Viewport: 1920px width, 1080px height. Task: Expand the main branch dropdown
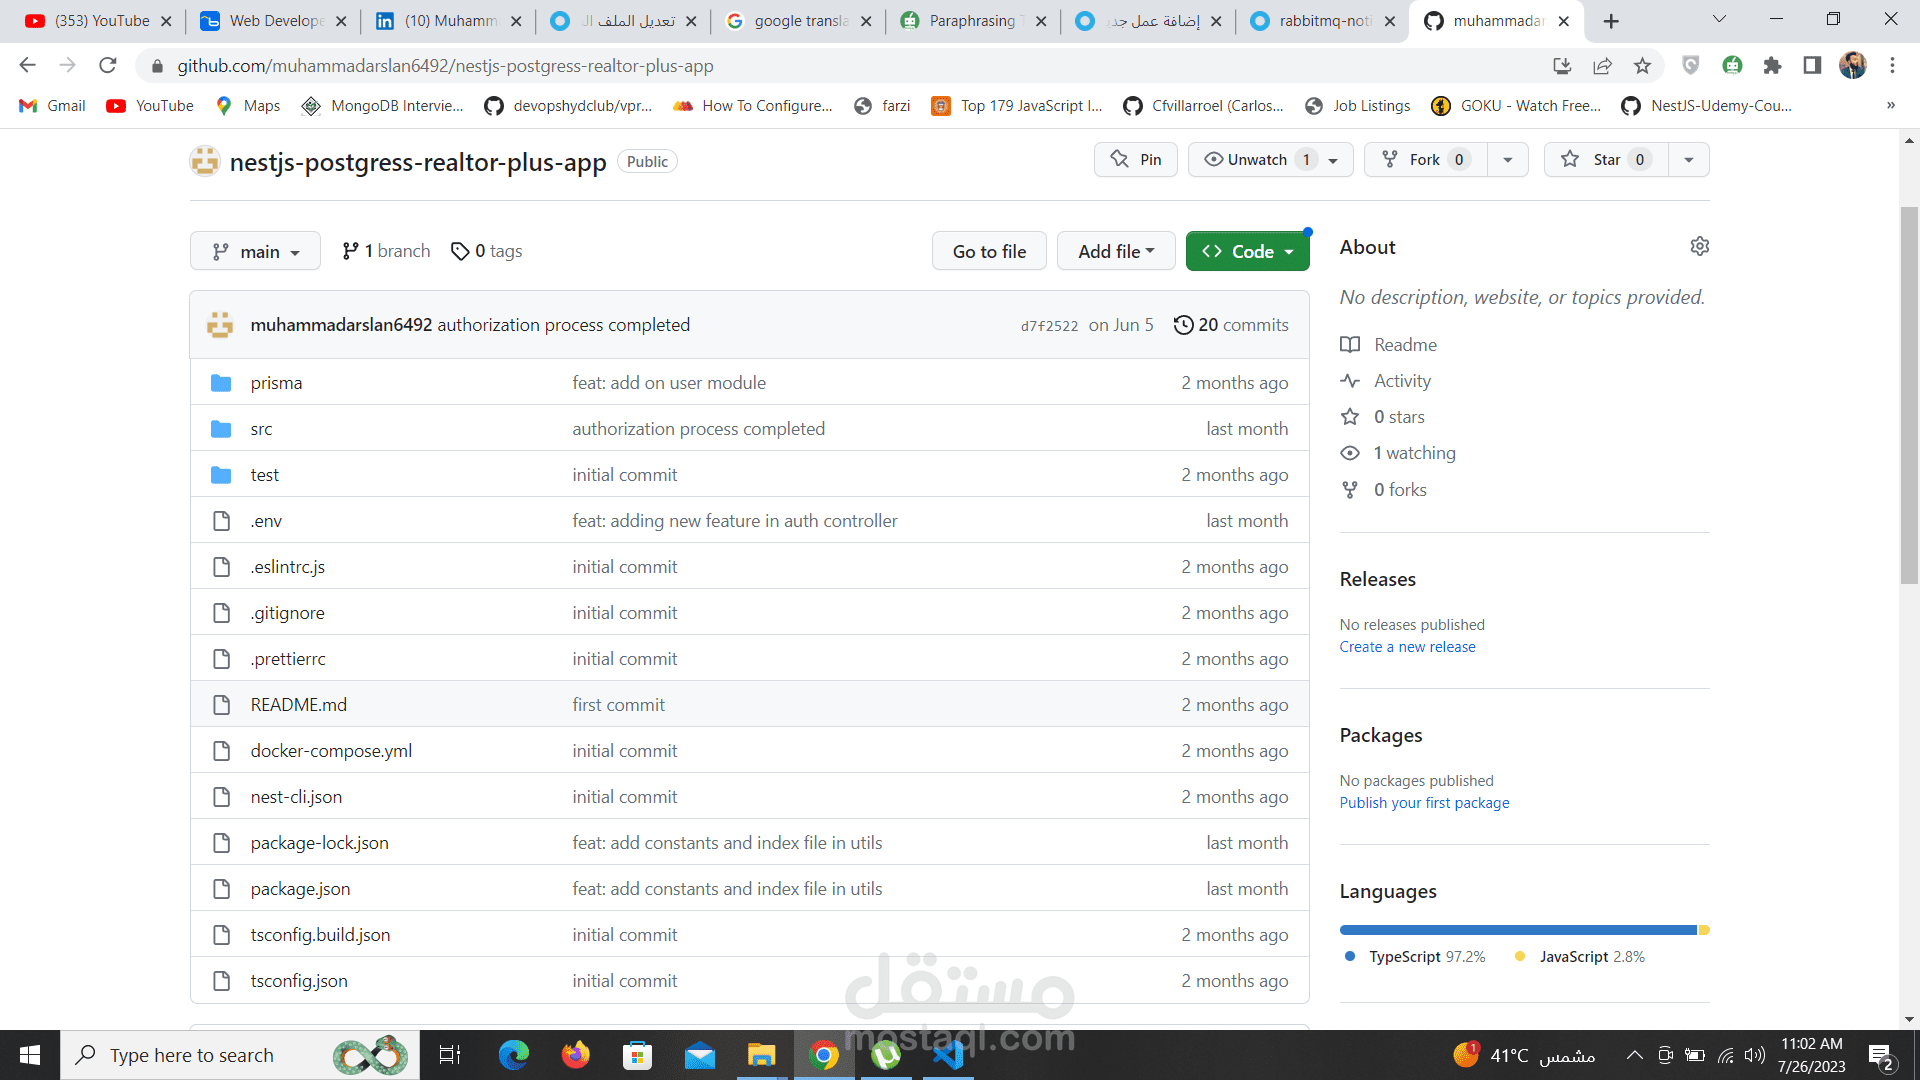[256, 252]
